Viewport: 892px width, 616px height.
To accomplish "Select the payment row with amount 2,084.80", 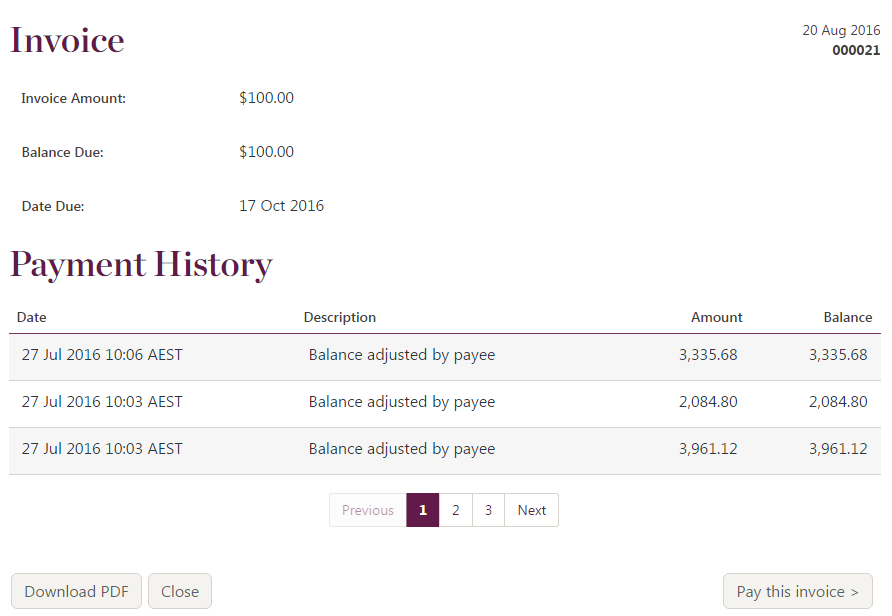I will tap(446, 401).
